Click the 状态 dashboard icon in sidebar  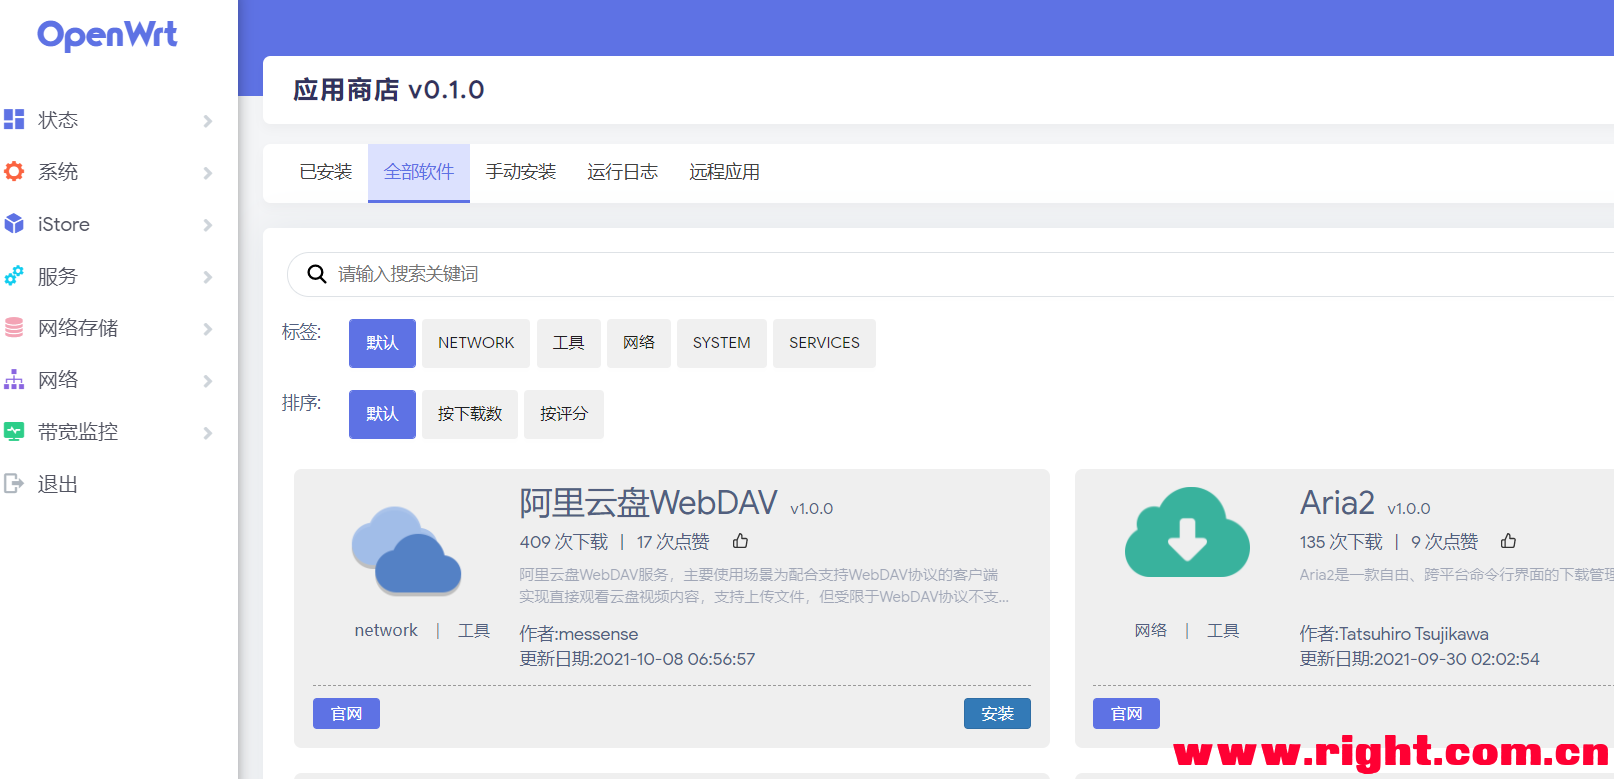click(x=14, y=120)
